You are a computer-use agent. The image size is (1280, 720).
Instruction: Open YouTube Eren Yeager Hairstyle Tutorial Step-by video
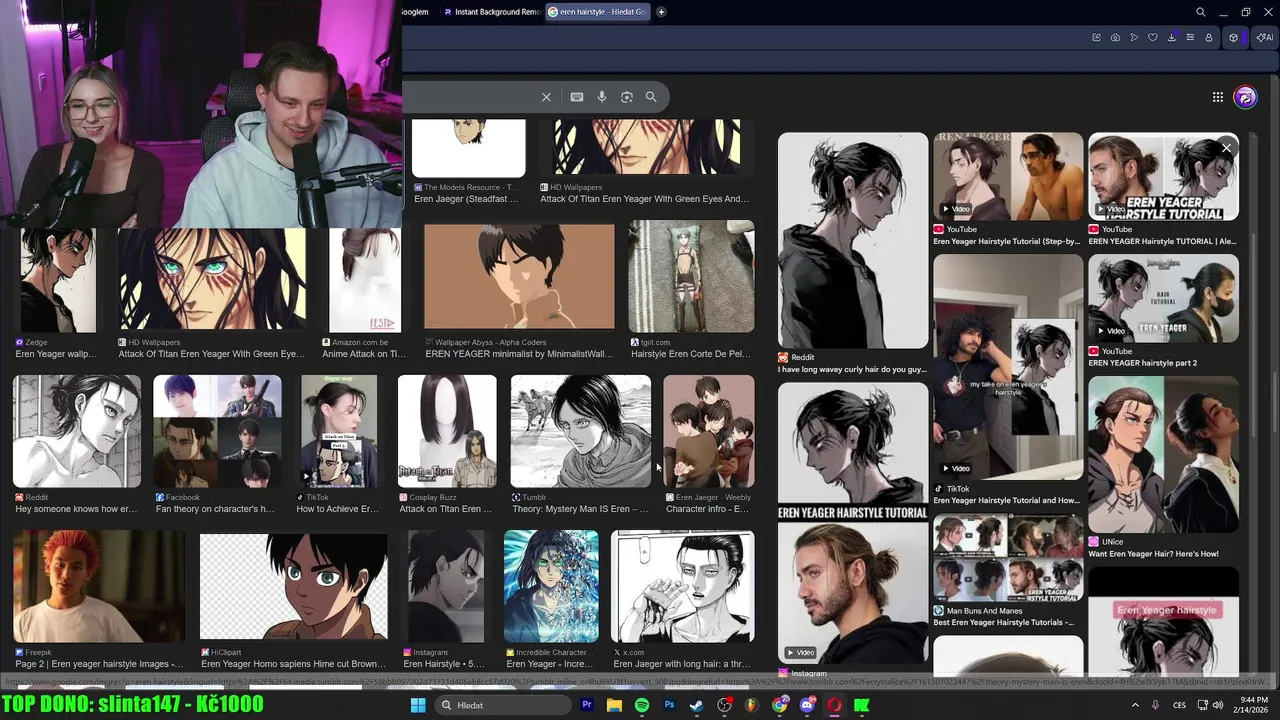[1008, 176]
